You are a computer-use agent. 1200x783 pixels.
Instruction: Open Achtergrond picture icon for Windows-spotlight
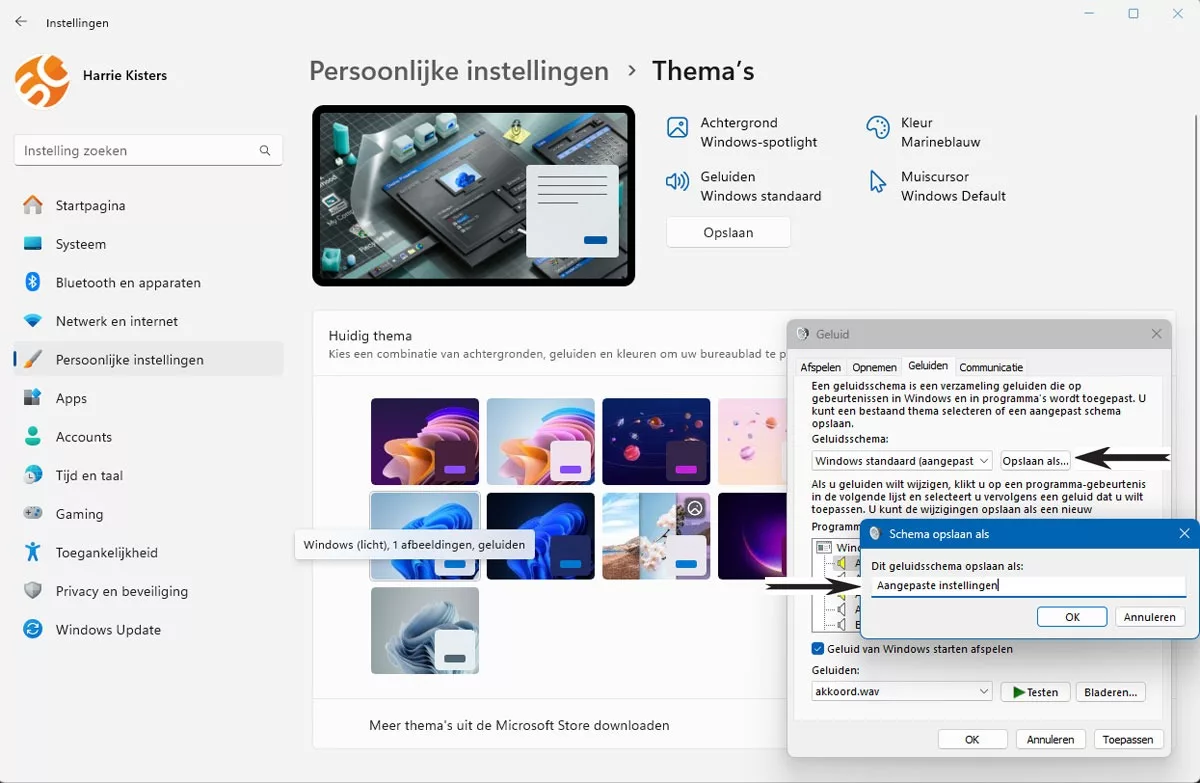(x=677, y=128)
